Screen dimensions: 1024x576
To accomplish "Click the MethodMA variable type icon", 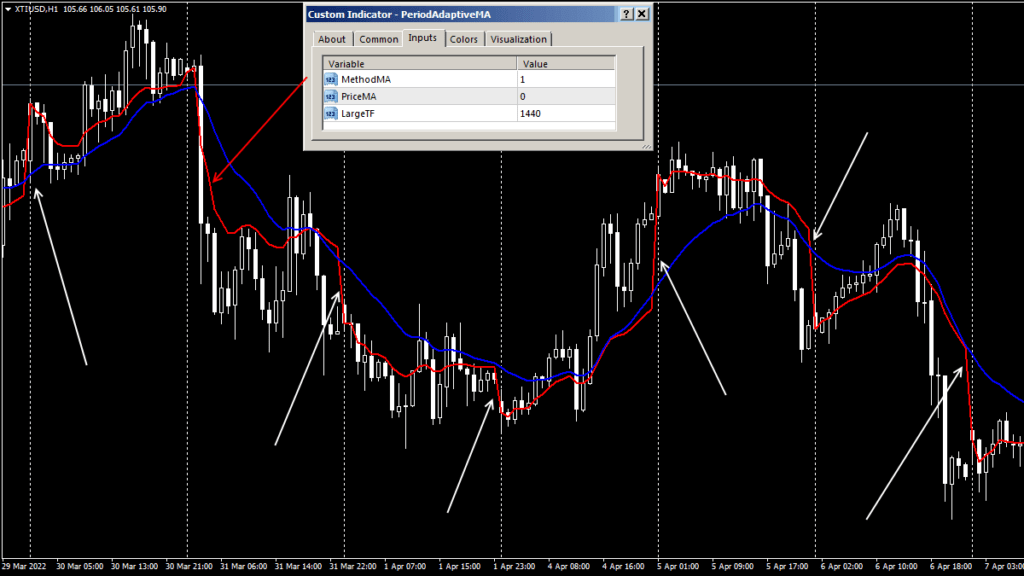I will point(330,79).
